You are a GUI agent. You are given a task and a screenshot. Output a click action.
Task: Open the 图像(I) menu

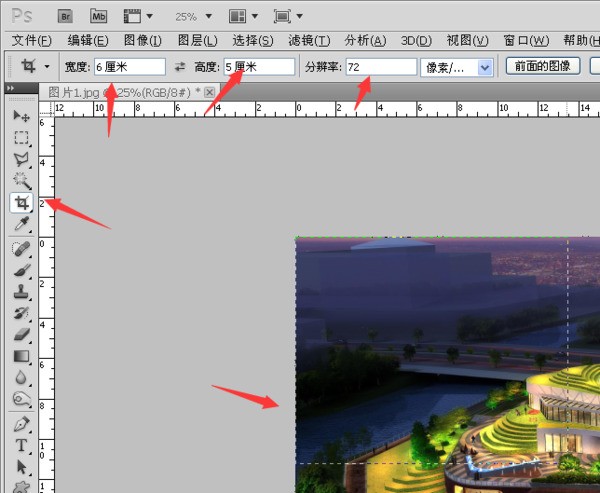tap(142, 40)
